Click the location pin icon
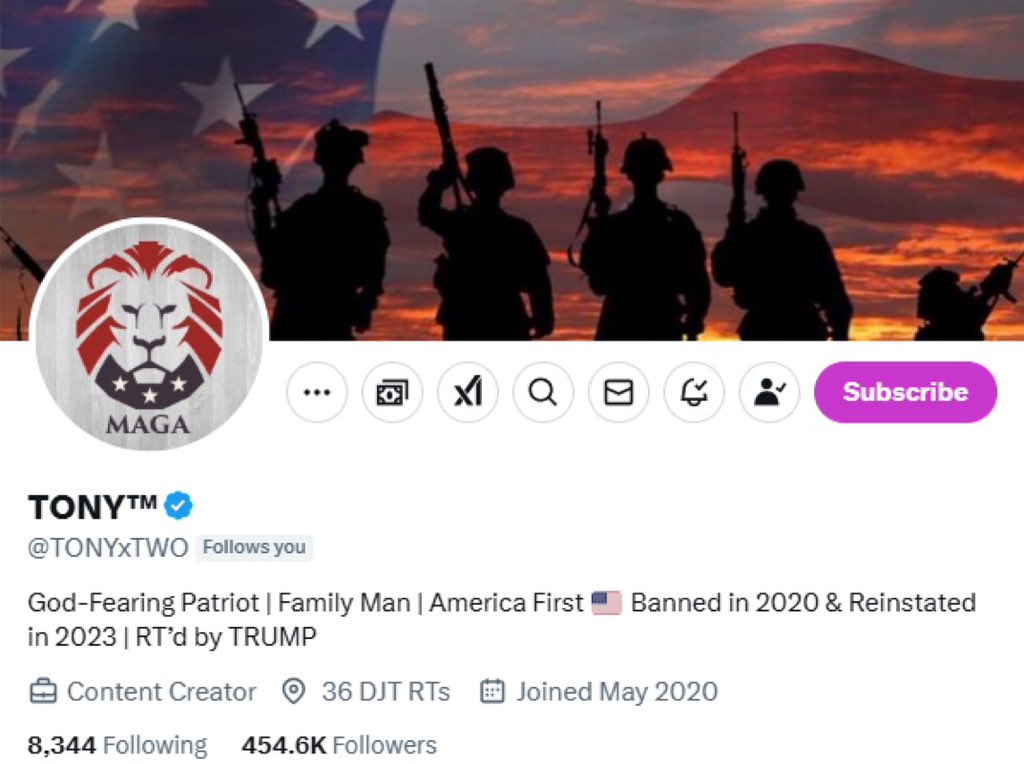 293,692
